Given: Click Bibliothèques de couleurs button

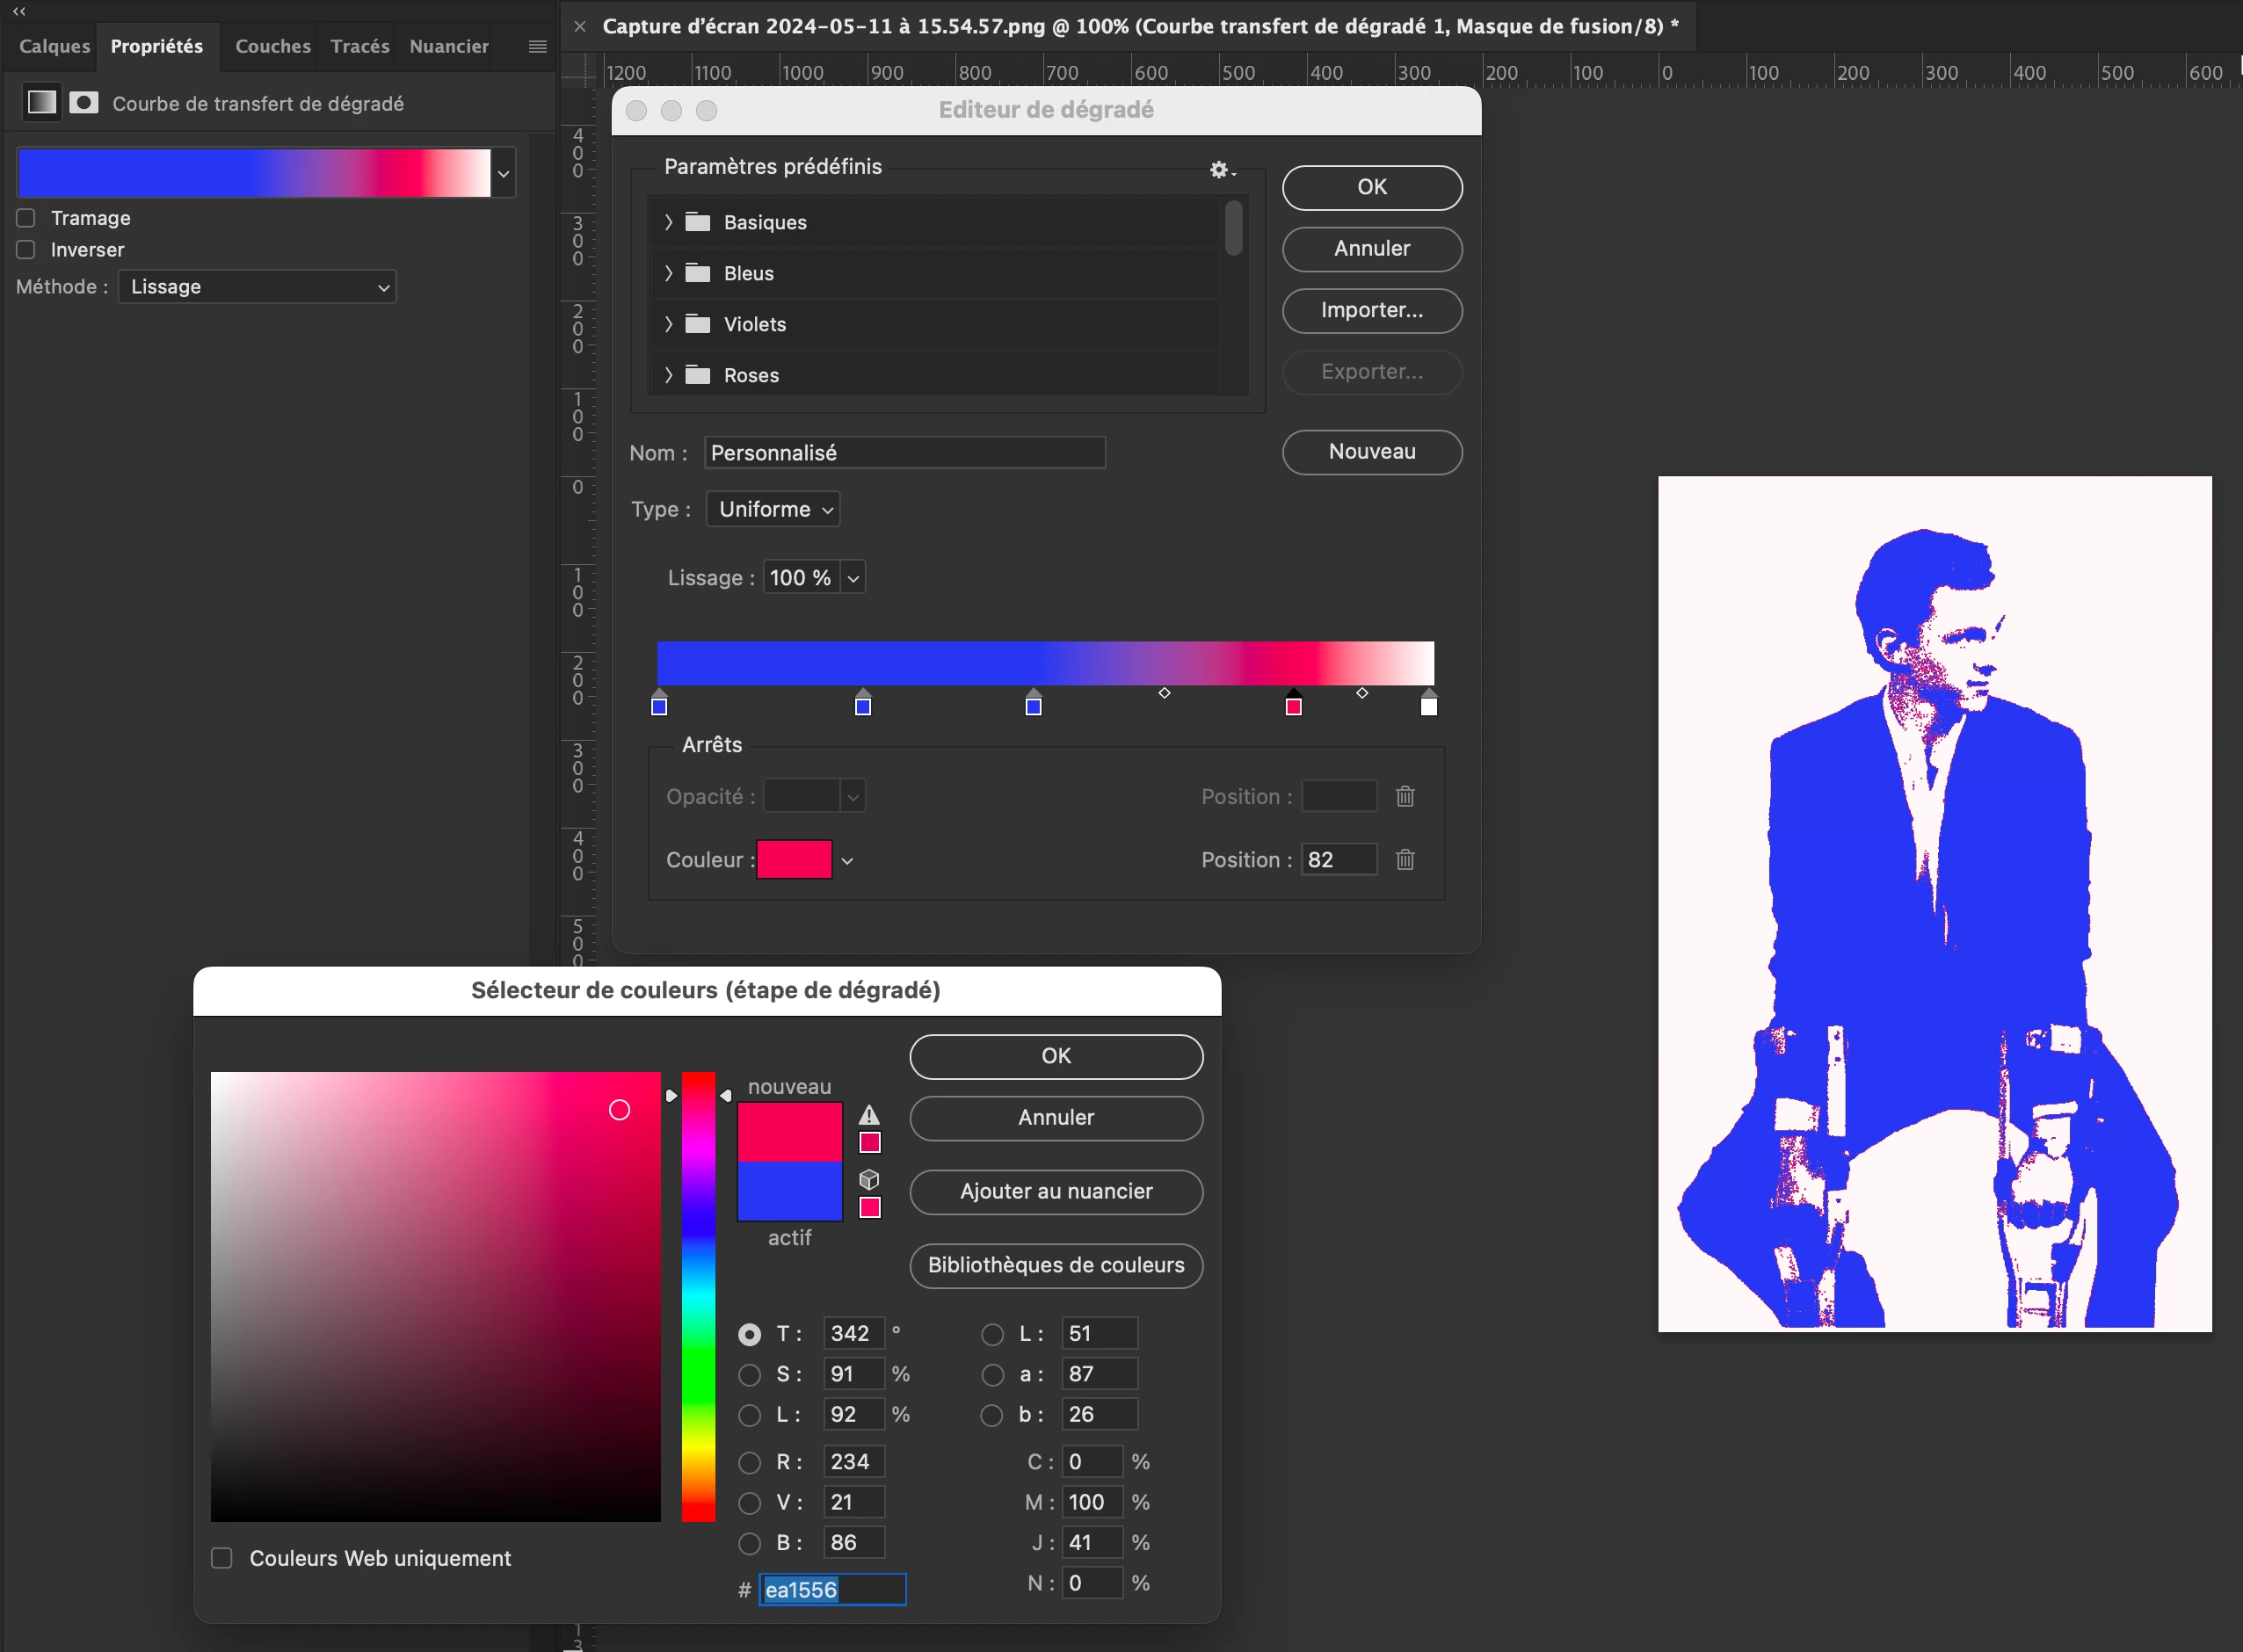Looking at the screenshot, I should (x=1055, y=1265).
